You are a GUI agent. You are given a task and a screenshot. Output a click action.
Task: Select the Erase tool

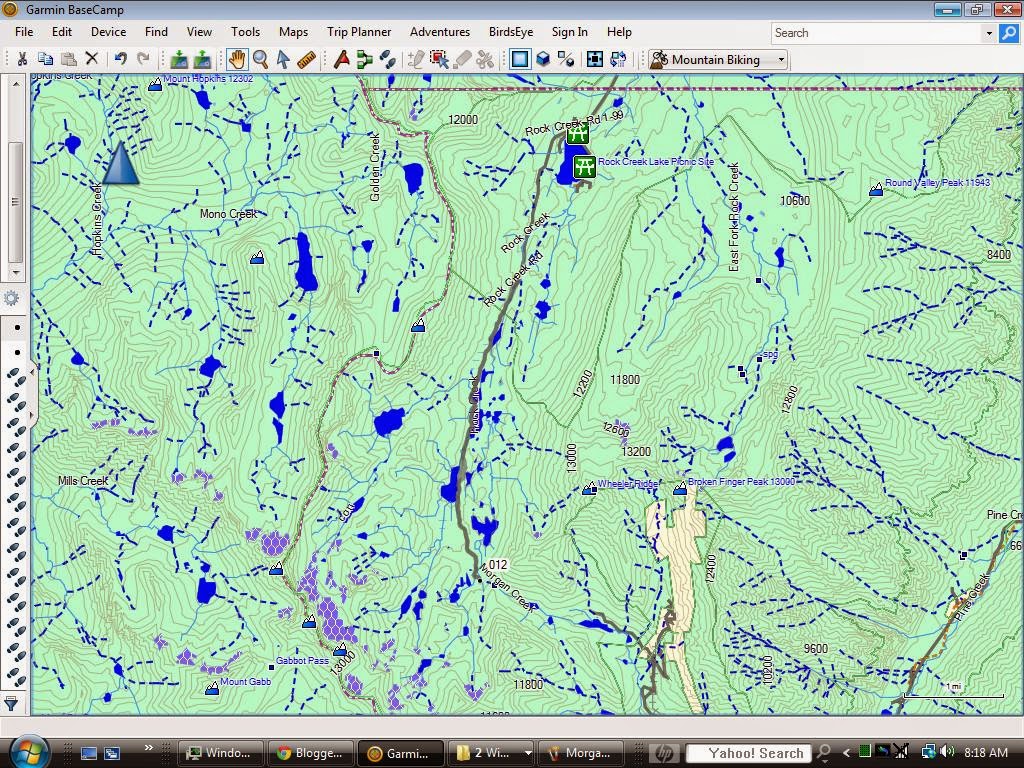tap(462, 59)
